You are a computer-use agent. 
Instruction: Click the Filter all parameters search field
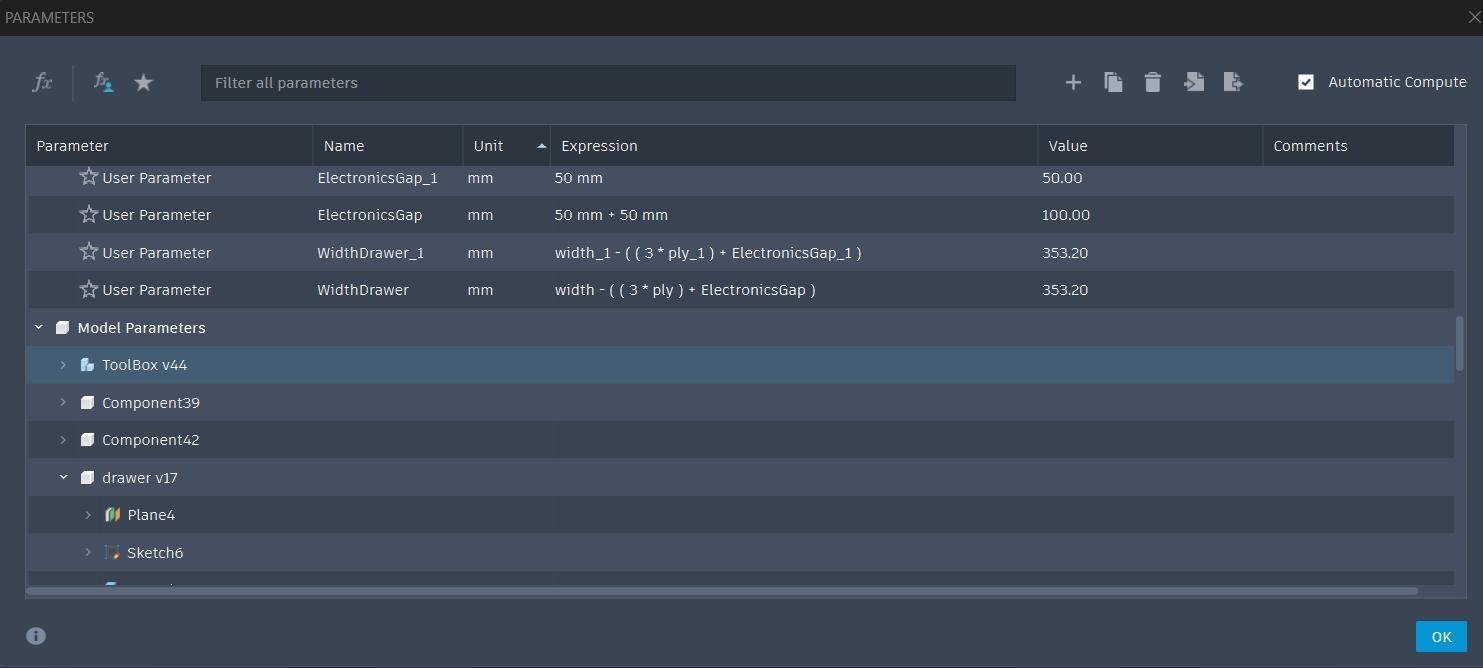point(608,83)
